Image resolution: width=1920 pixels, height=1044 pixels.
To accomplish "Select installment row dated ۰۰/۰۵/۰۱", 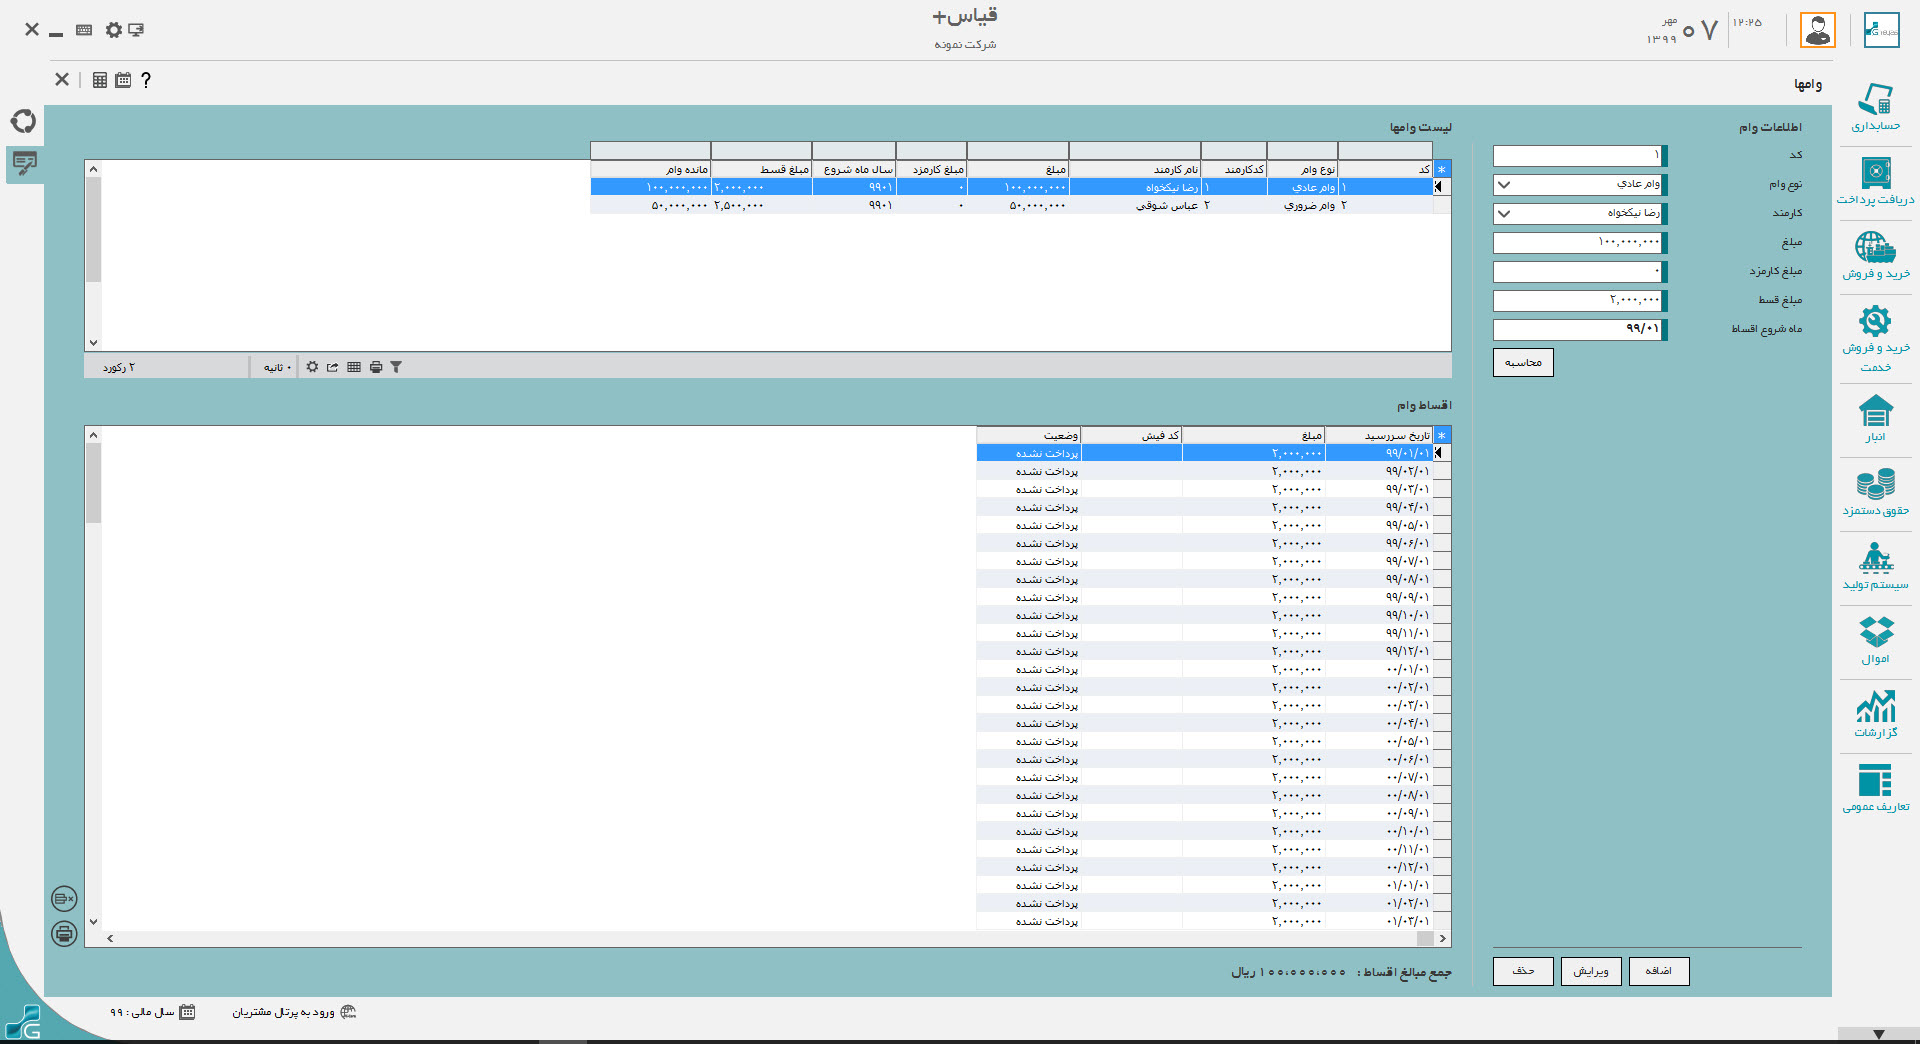I will (1205, 741).
